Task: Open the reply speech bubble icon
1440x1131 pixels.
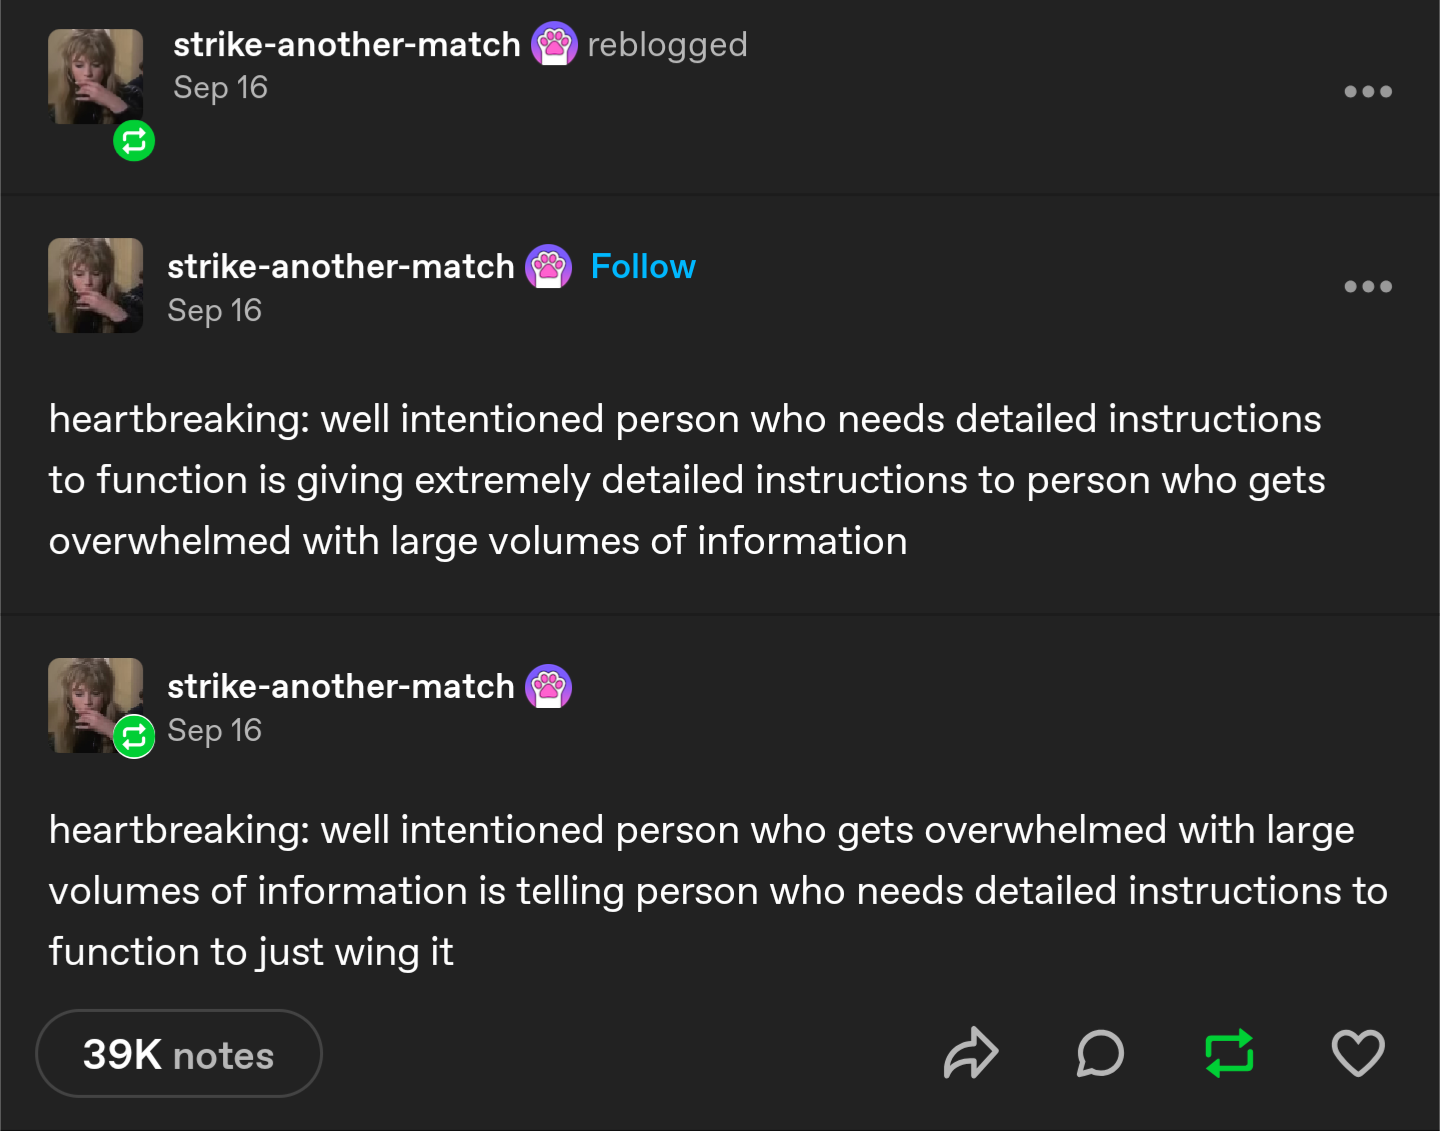Action: pos(1100,1053)
